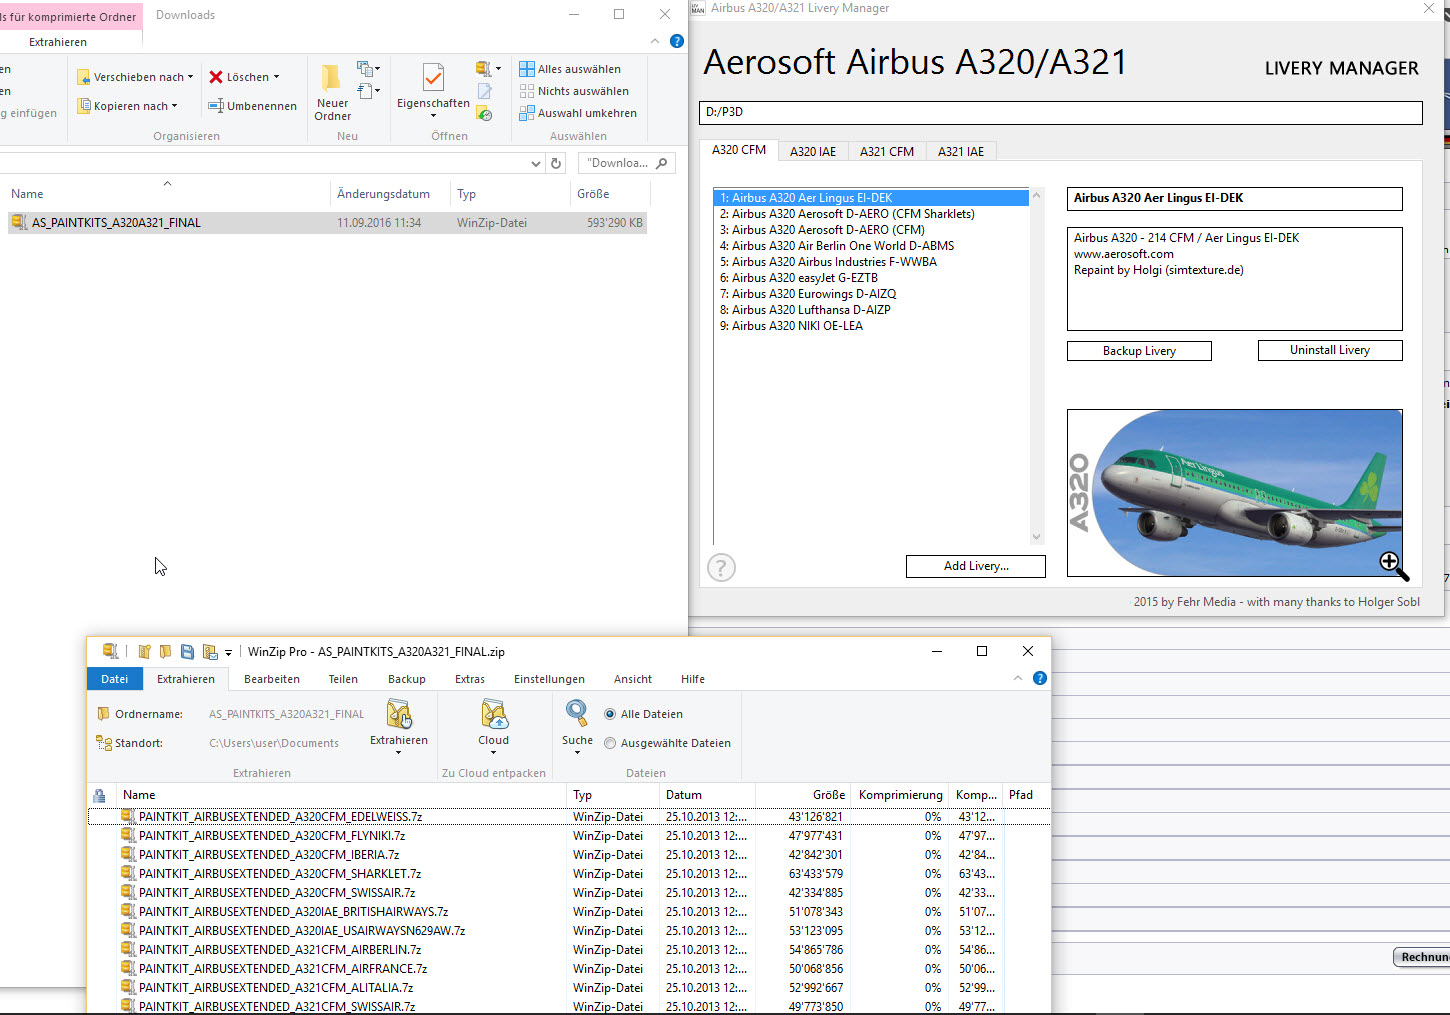Viewport: 1450px width, 1015px height.
Task: Collapse the Explorer ribbon with the chevron
Action: click(x=655, y=41)
